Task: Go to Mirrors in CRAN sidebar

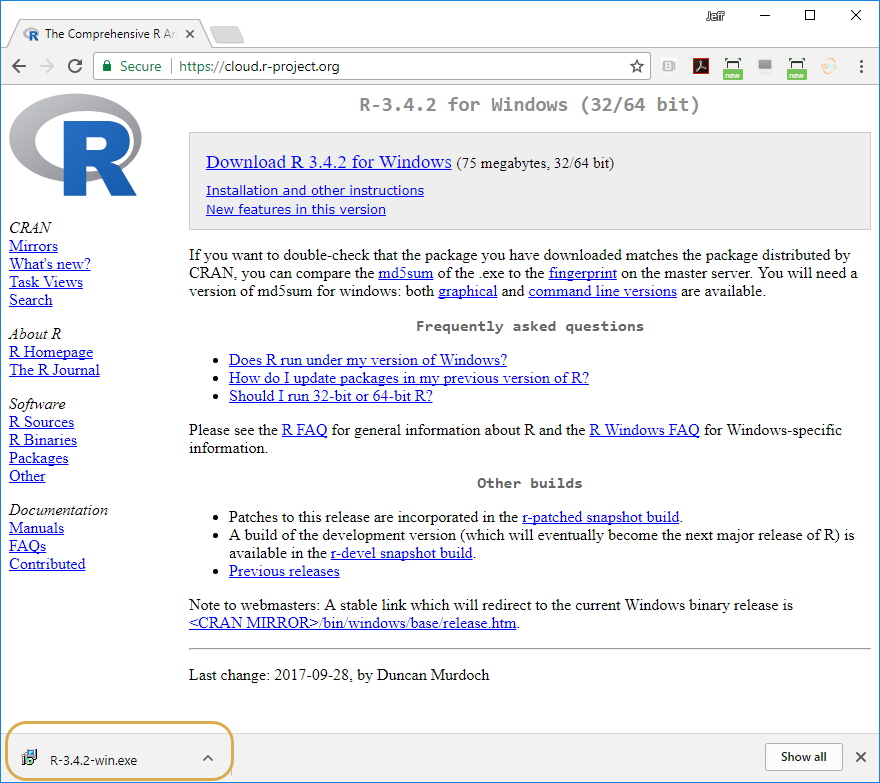Action: (33, 246)
